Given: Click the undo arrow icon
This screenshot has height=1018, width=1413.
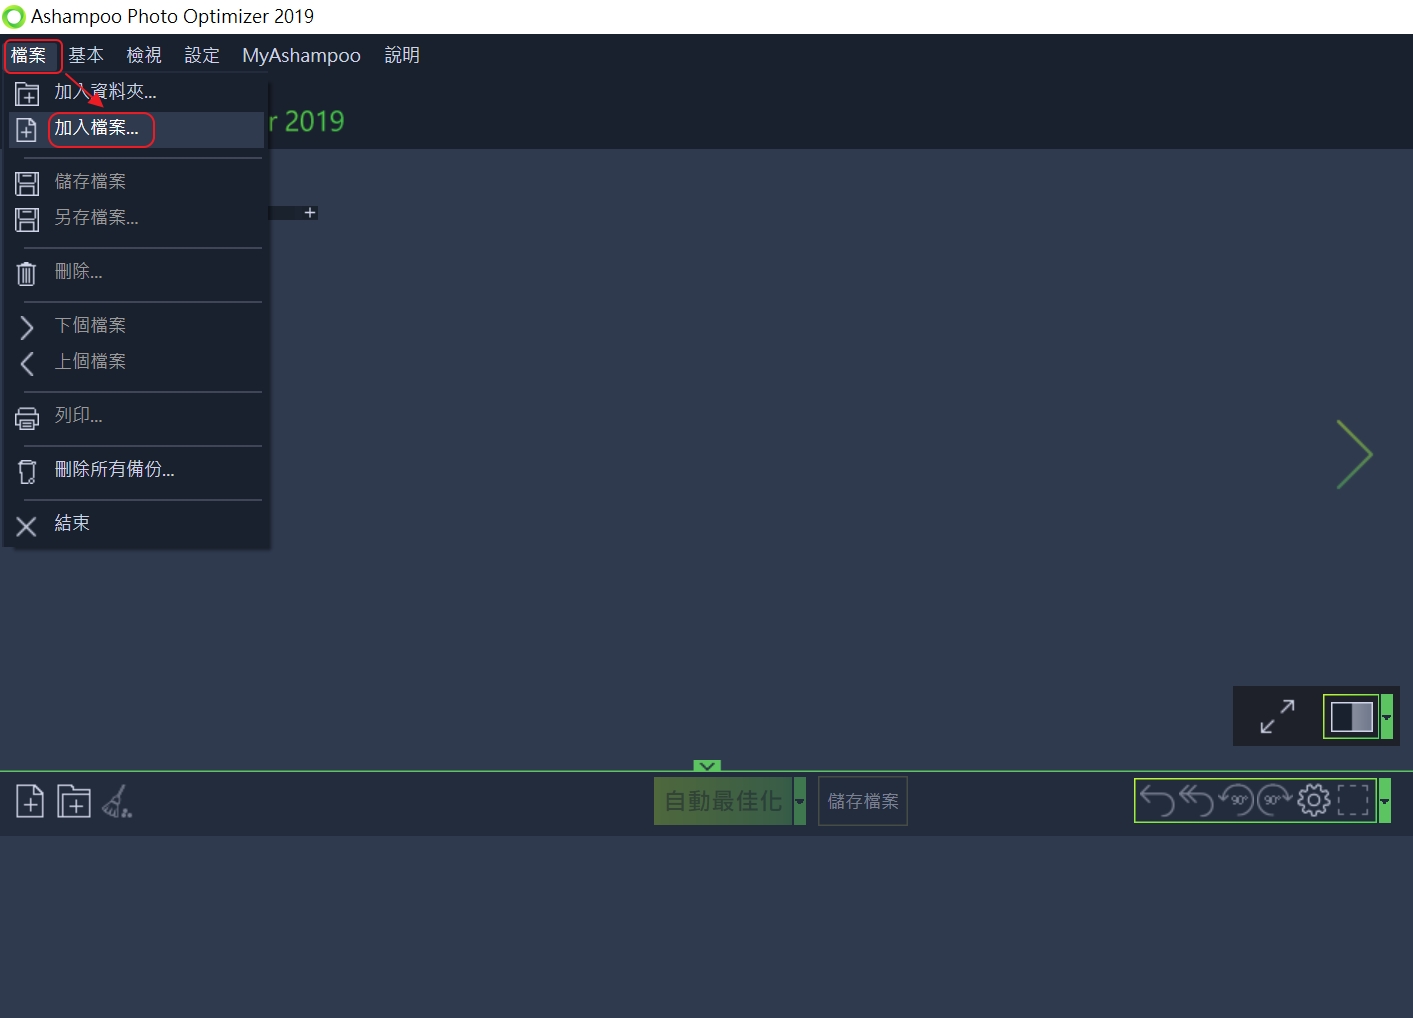Looking at the screenshot, I should point(1157,801).
